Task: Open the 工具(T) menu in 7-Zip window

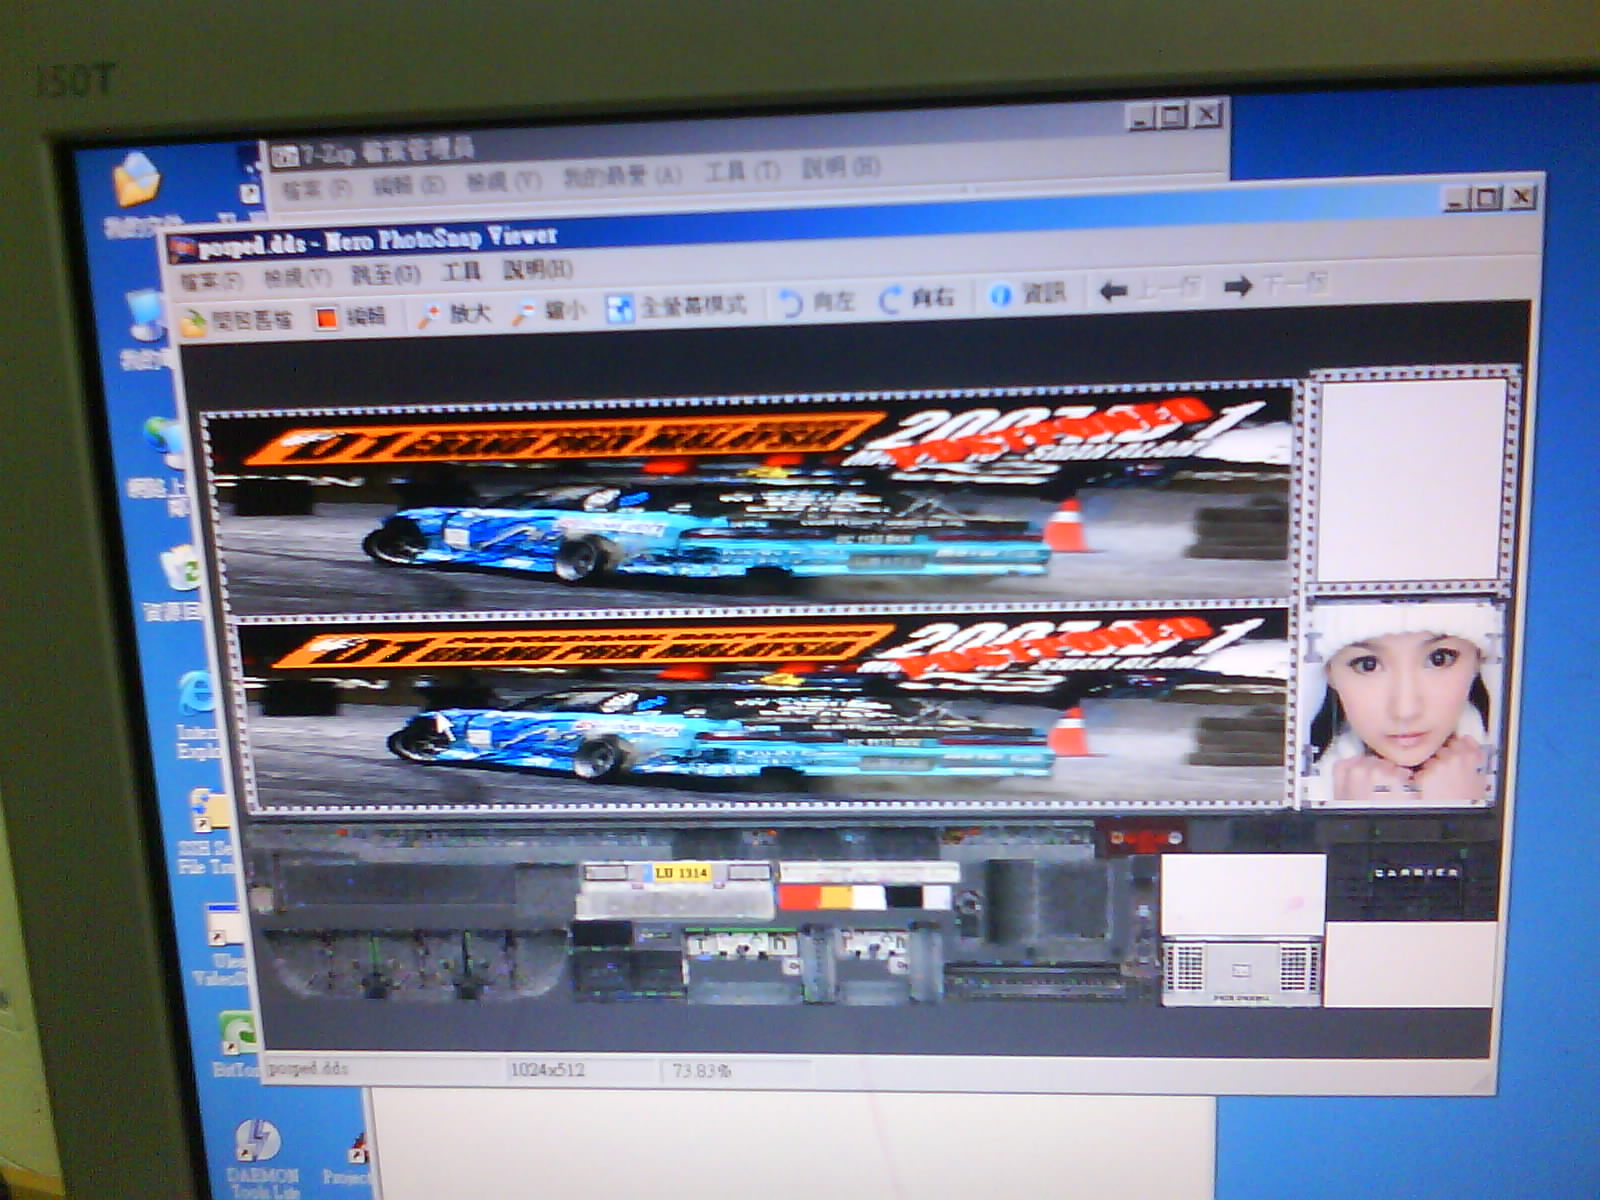Action: coord(741,172)
